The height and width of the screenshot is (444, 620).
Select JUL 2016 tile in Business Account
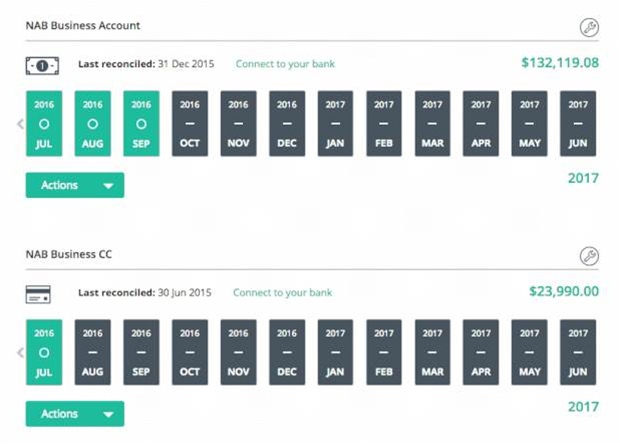pyautogui.click(x=44, y=124)
